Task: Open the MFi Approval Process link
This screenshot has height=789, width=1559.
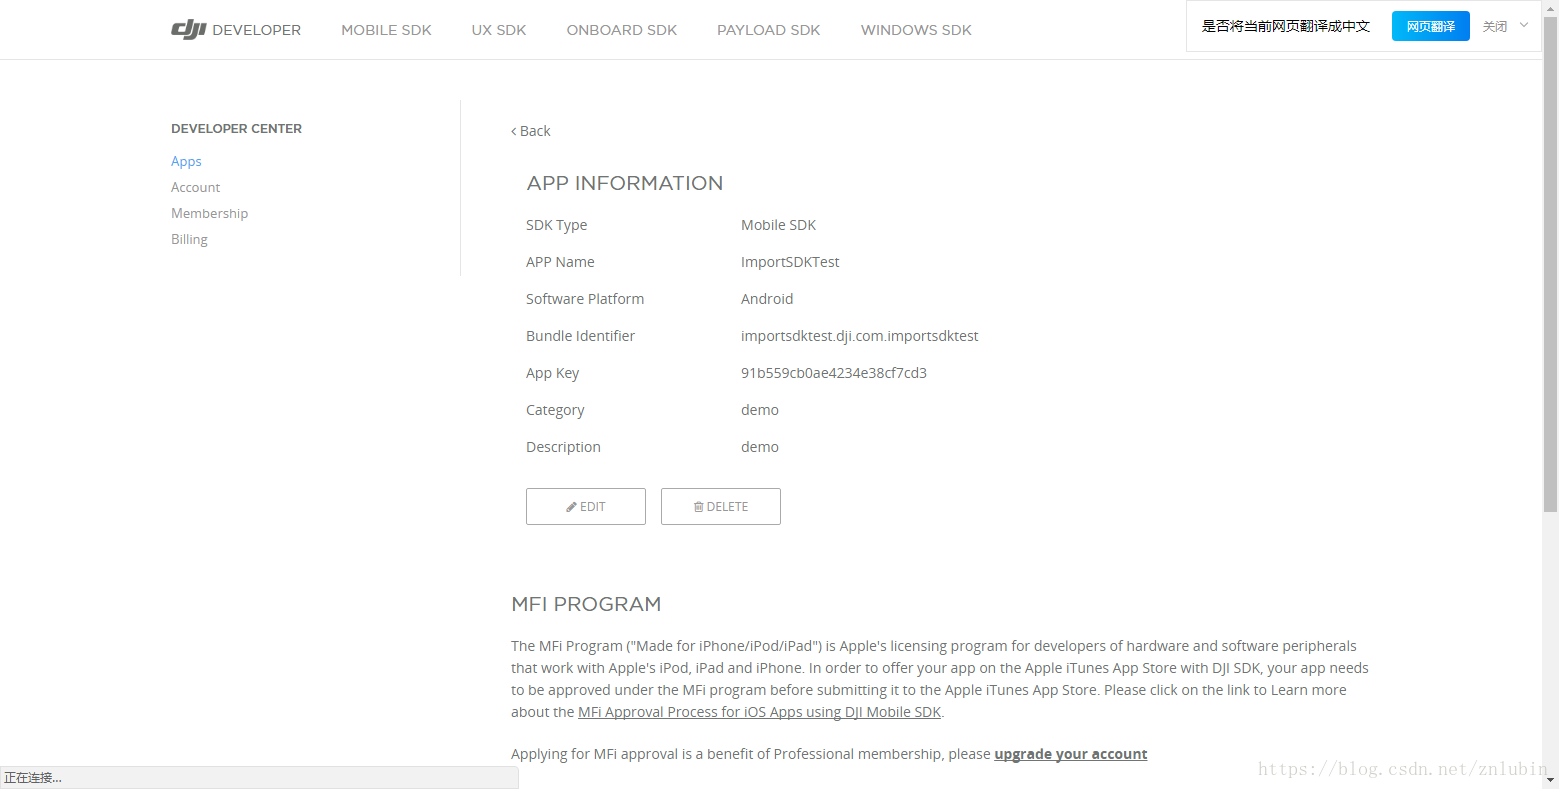Action: pos(760,712)
